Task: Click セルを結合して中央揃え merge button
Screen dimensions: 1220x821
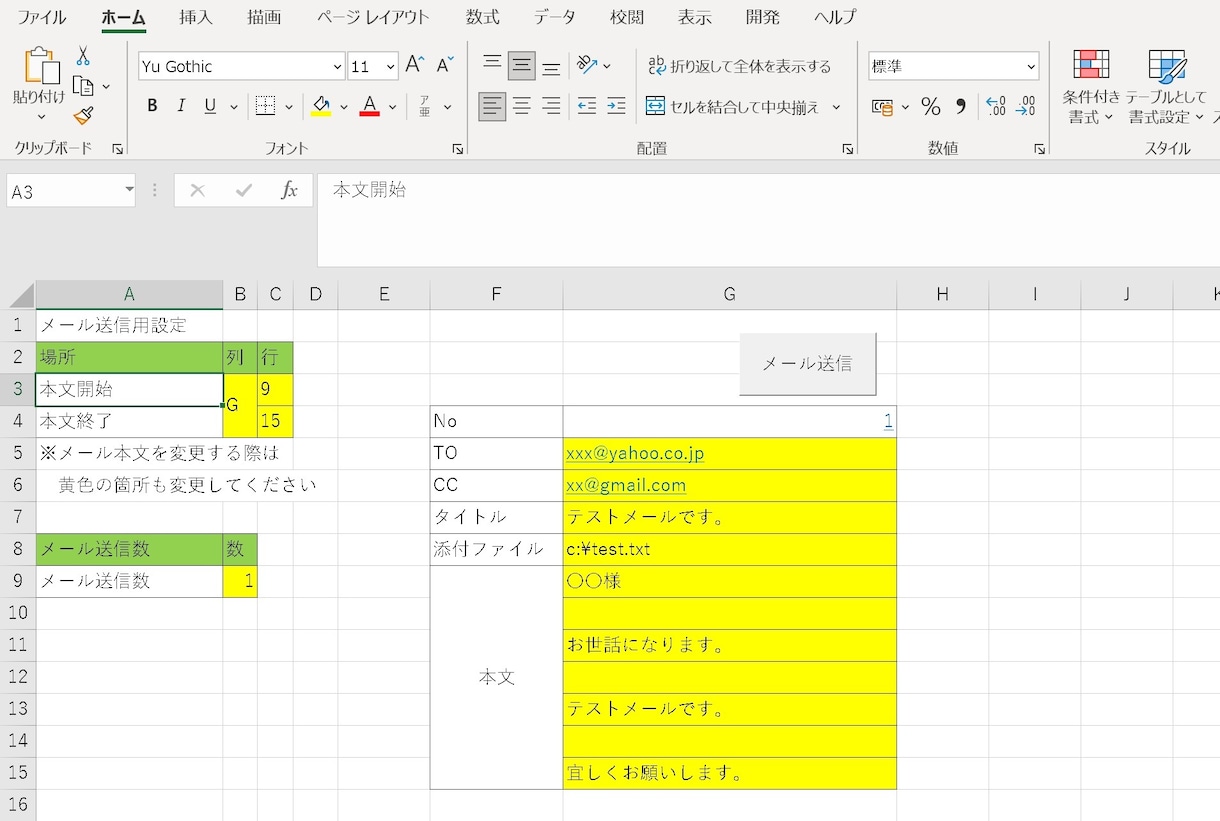Action: pos(733,106)
